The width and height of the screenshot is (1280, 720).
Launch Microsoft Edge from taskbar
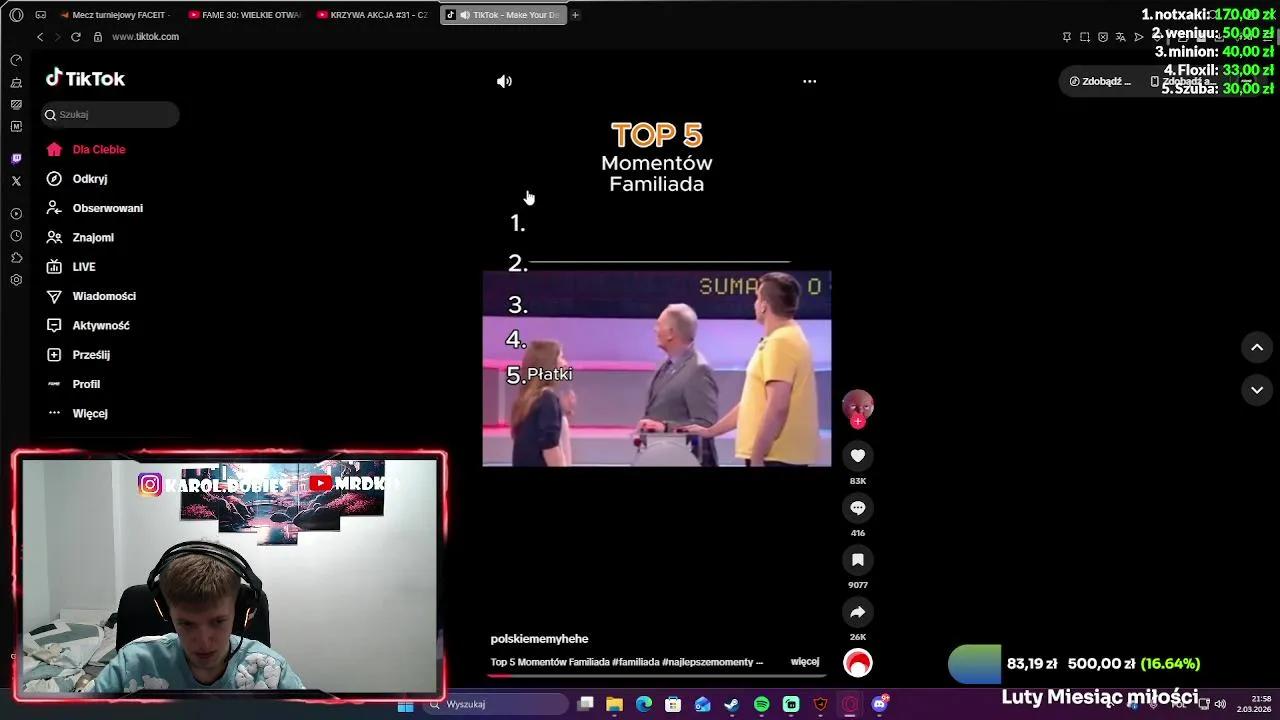[644, 705]
